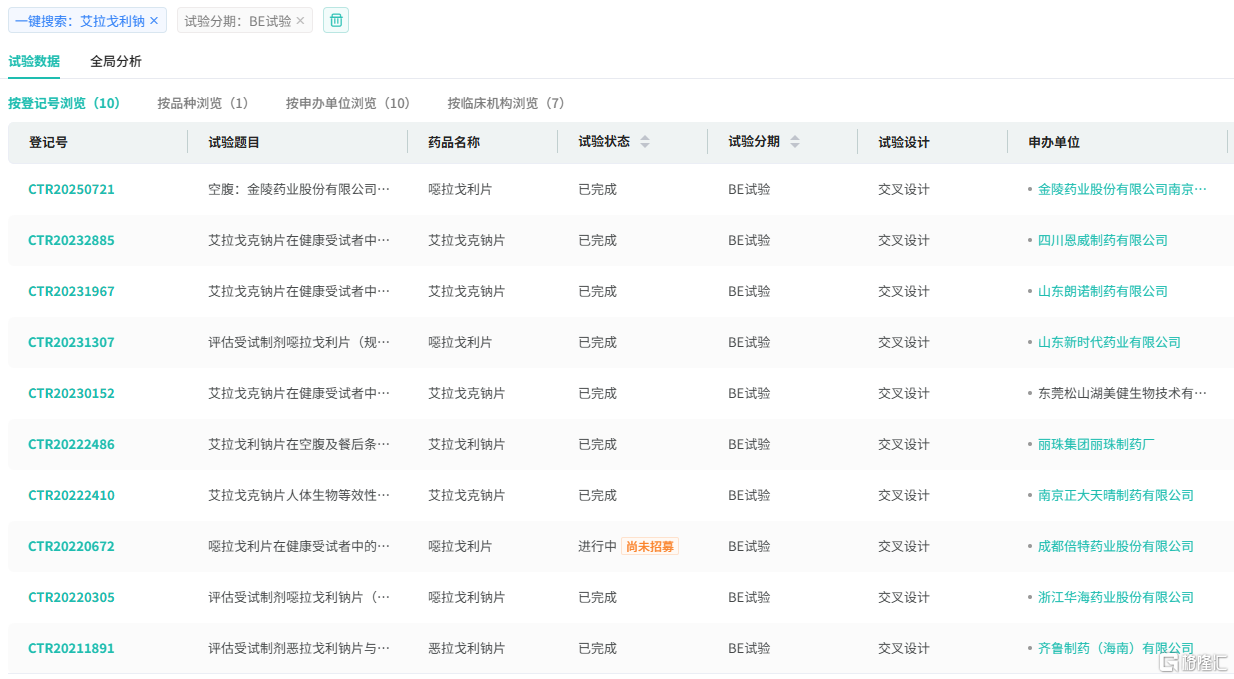The width and height of the screenshot is (1234, 679).
Task: Sort by 试验状态 column arrows
Action: click(645, 142)
